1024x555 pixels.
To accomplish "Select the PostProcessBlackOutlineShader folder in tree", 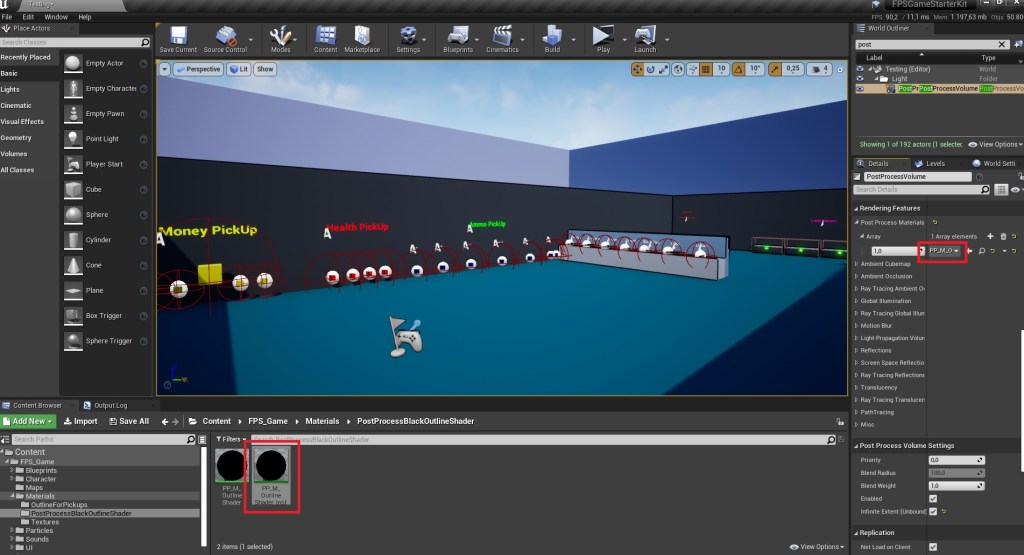I will tap(80, 513).
